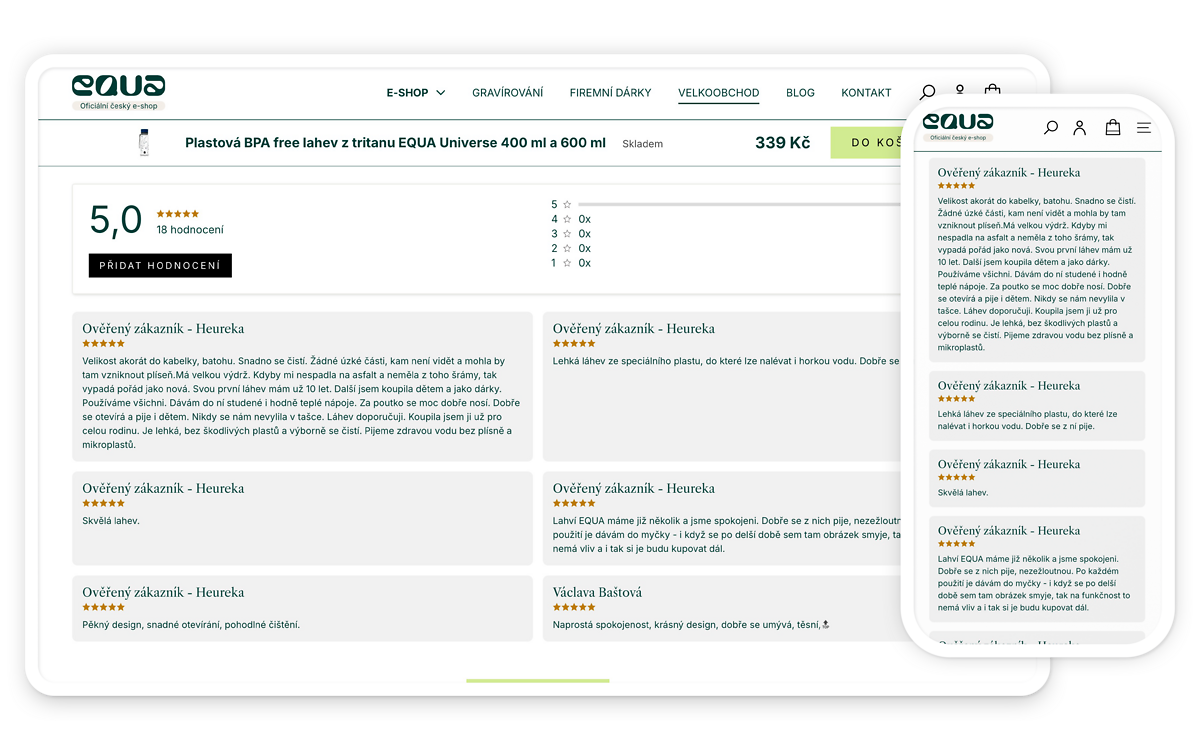This screenshot has height=750, width=1200.
Task: Open user account icon in desktop header
Action: coord(960,91)
